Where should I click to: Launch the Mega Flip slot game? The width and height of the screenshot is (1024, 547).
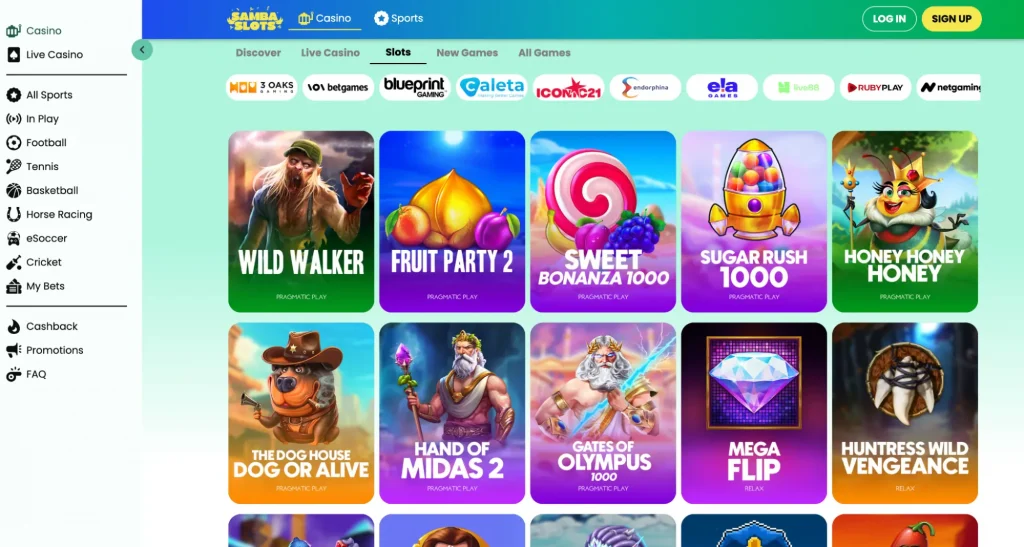pos(754,413)
